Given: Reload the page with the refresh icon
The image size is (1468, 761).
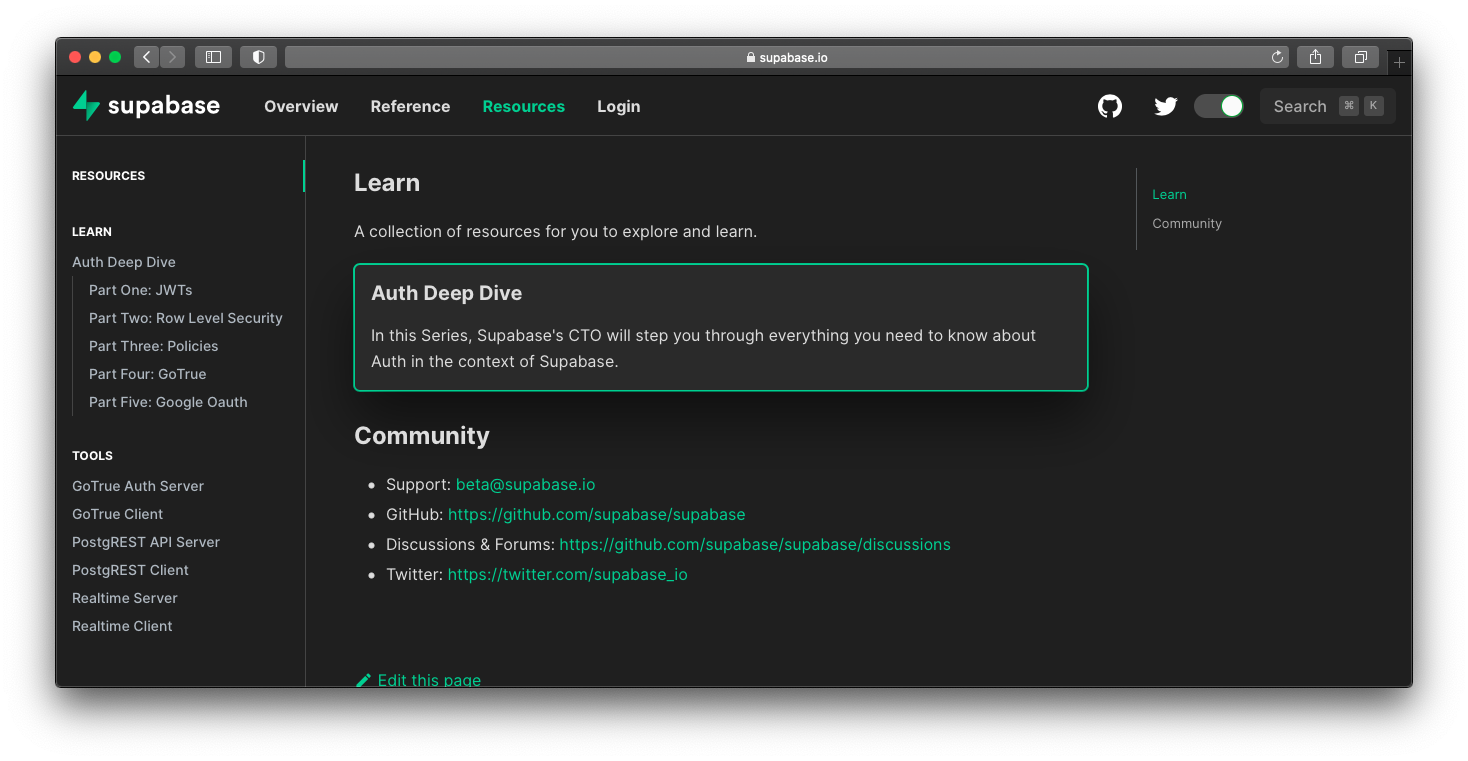Looking at the screenshot, I should [x=1277, y=57].
